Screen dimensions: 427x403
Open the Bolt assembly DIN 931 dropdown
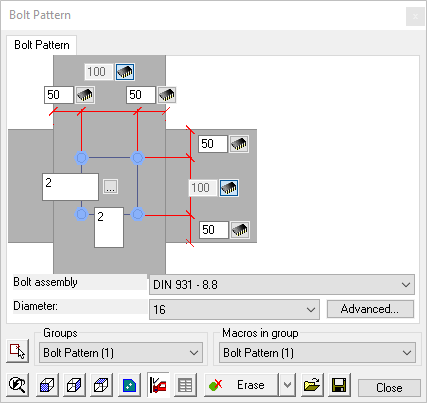[282, 285]
